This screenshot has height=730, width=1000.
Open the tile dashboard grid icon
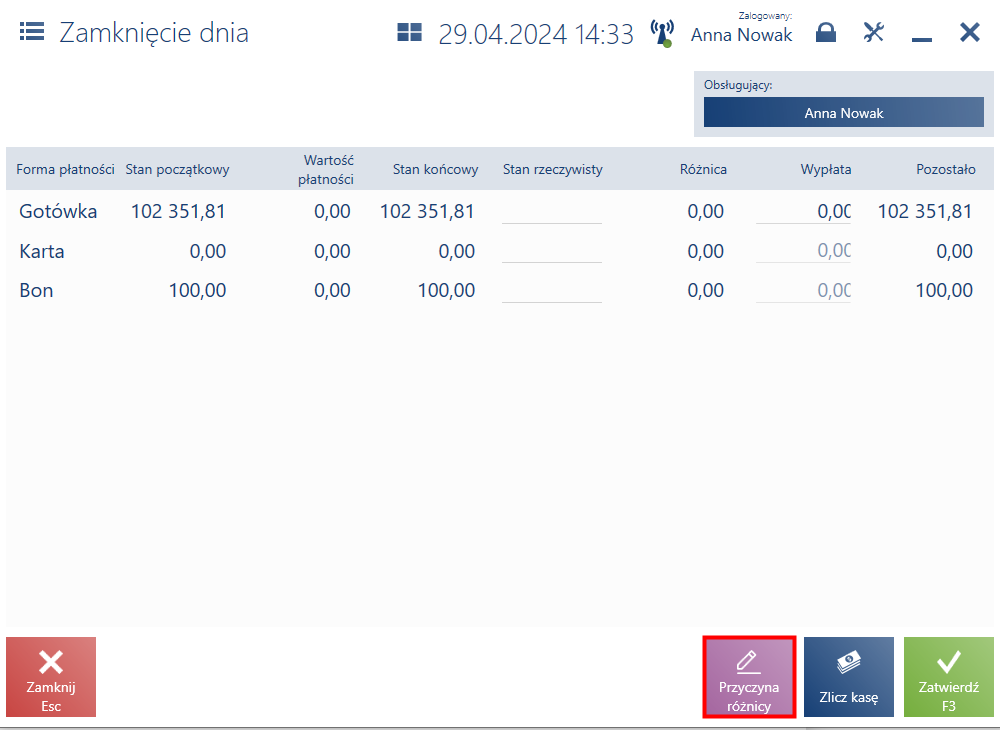409,32
